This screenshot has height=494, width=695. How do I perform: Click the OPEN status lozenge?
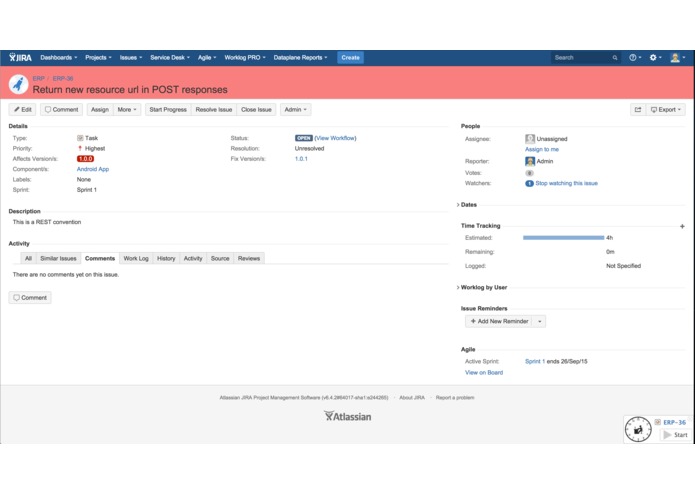(304, 138)
